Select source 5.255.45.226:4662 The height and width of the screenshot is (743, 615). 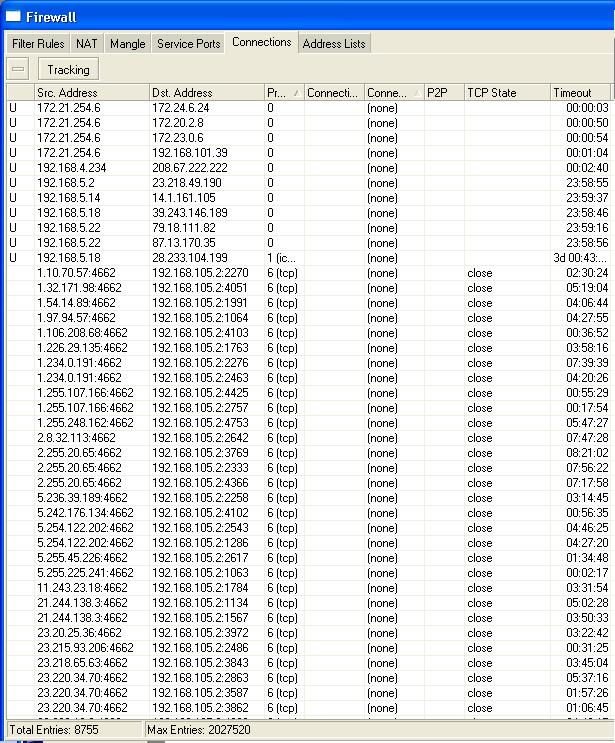click(x=82, y=558)
